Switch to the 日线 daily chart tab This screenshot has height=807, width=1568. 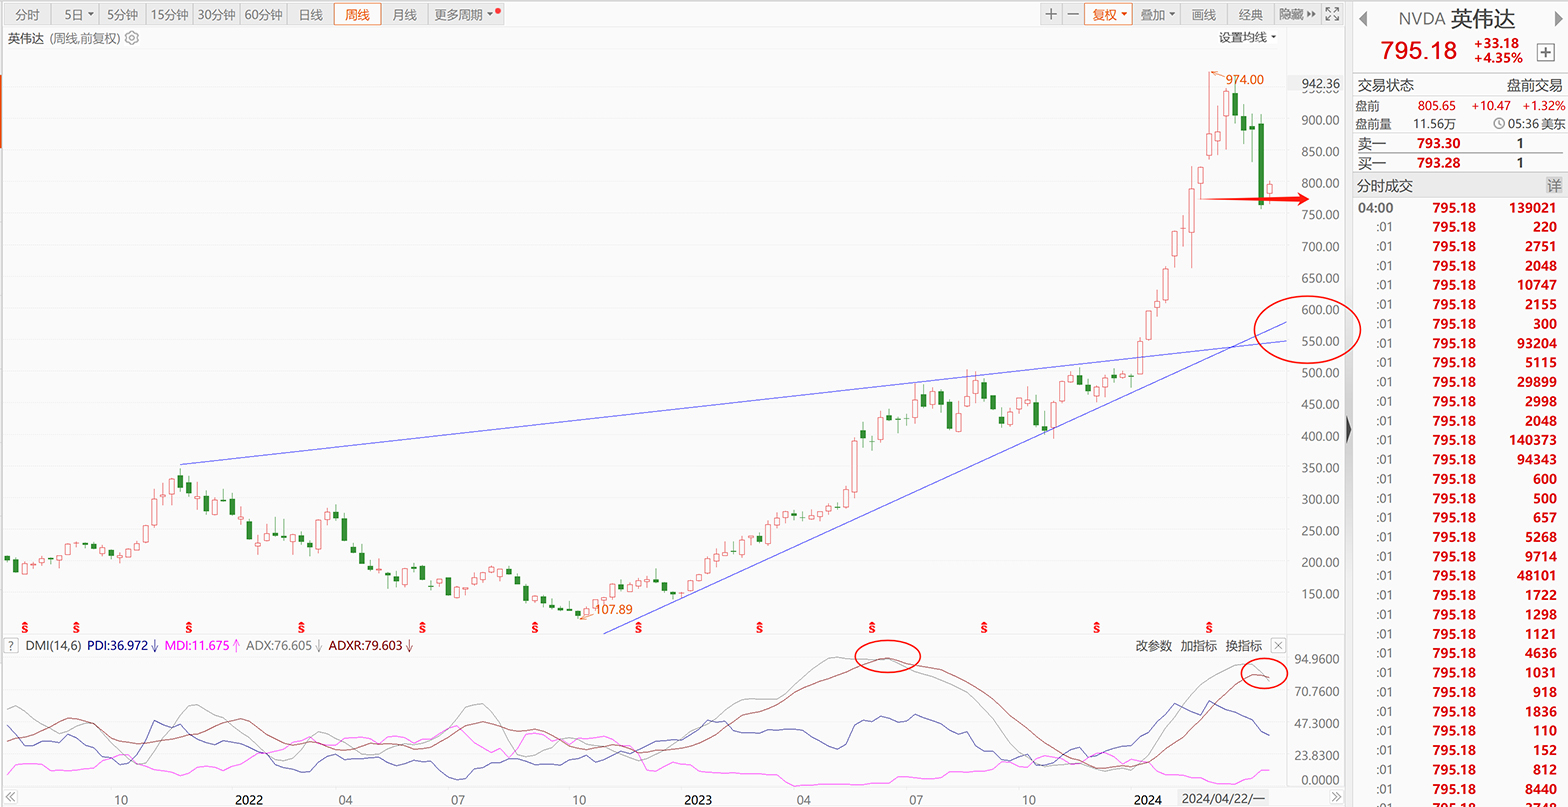pos(311,15)
